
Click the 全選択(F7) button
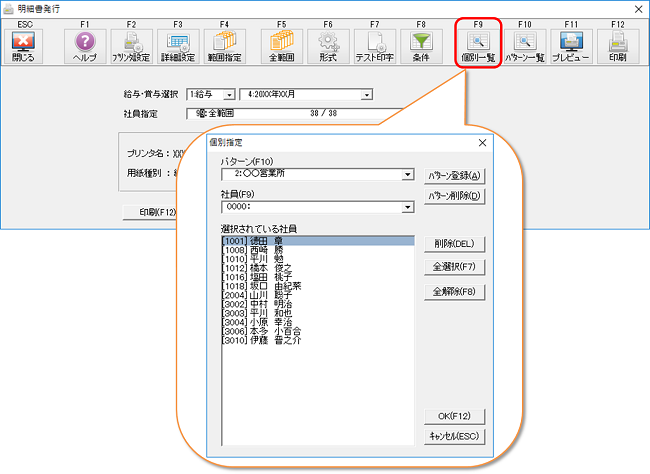tap(455, 267)
